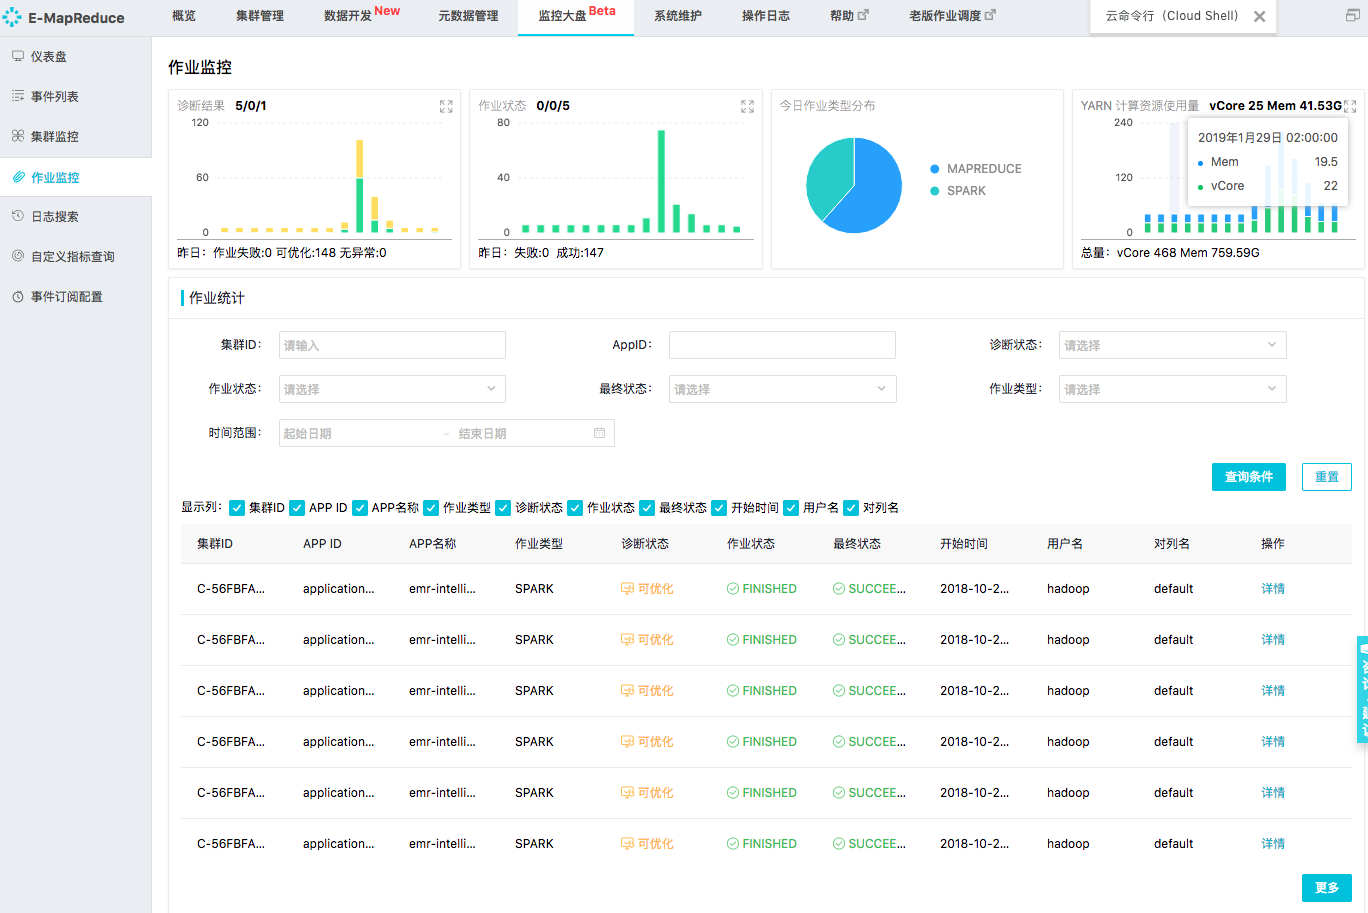Image resolution: width=1368 pixels, height=913 pixels.
Task: Uncheck the APP名称 column checkbox
Action: pos(360,508)
